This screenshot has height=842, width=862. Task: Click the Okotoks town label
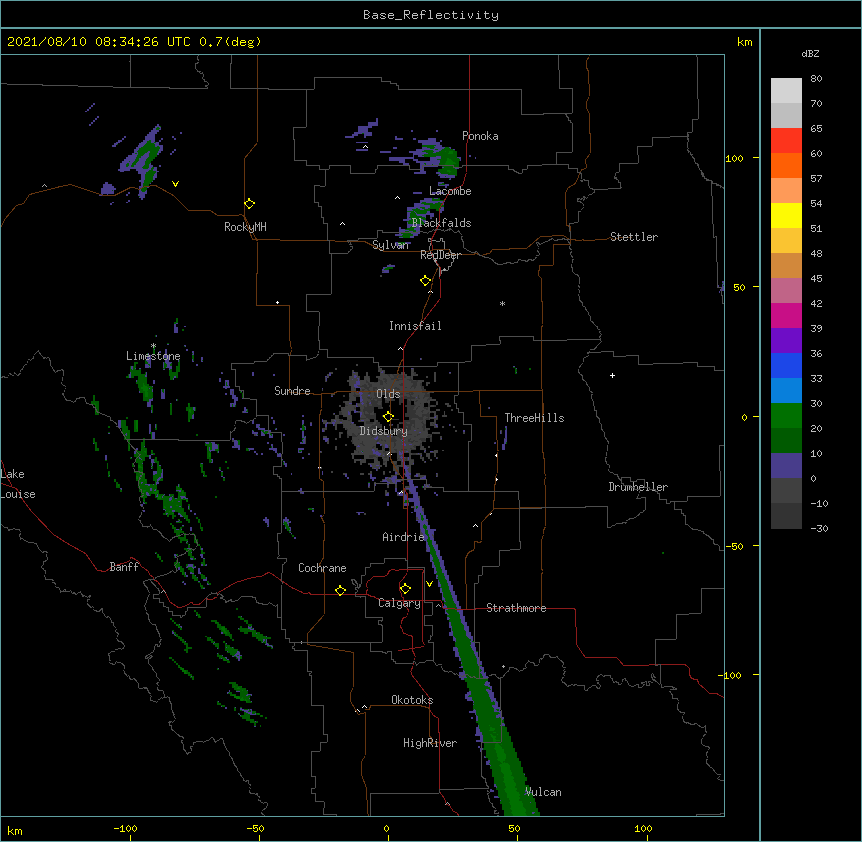(x=412, y=700)
